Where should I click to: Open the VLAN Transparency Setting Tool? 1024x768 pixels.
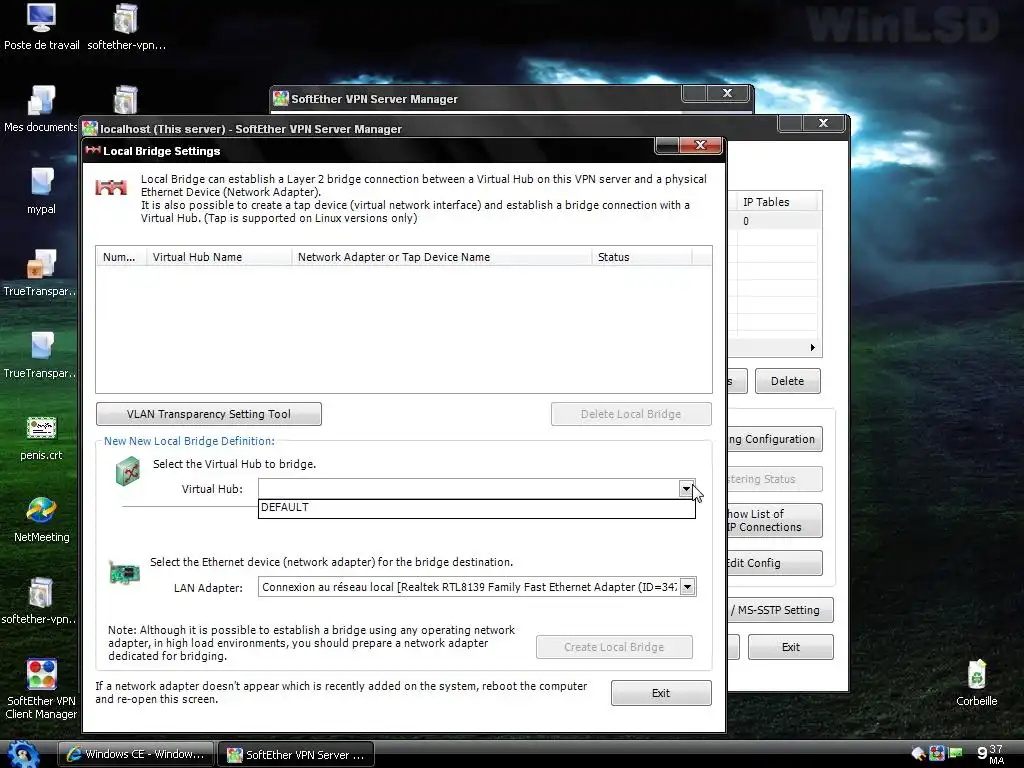click(209, 414)
